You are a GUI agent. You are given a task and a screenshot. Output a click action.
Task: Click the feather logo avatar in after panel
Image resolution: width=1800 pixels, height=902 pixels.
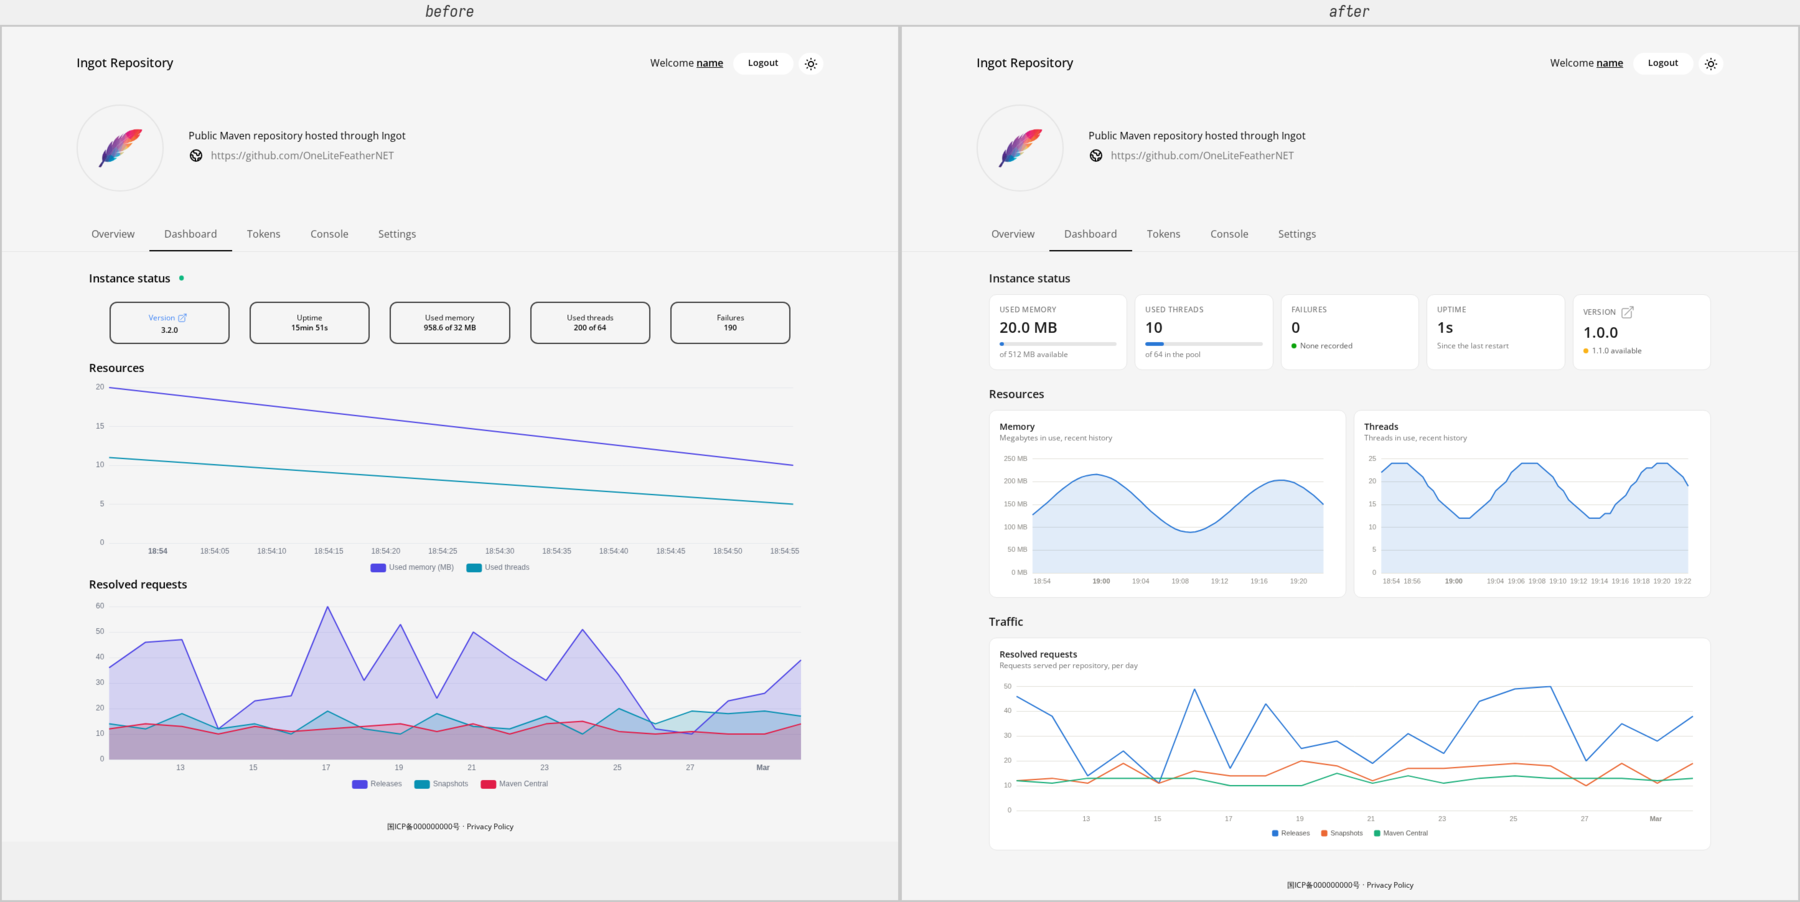pos(1020,148)
